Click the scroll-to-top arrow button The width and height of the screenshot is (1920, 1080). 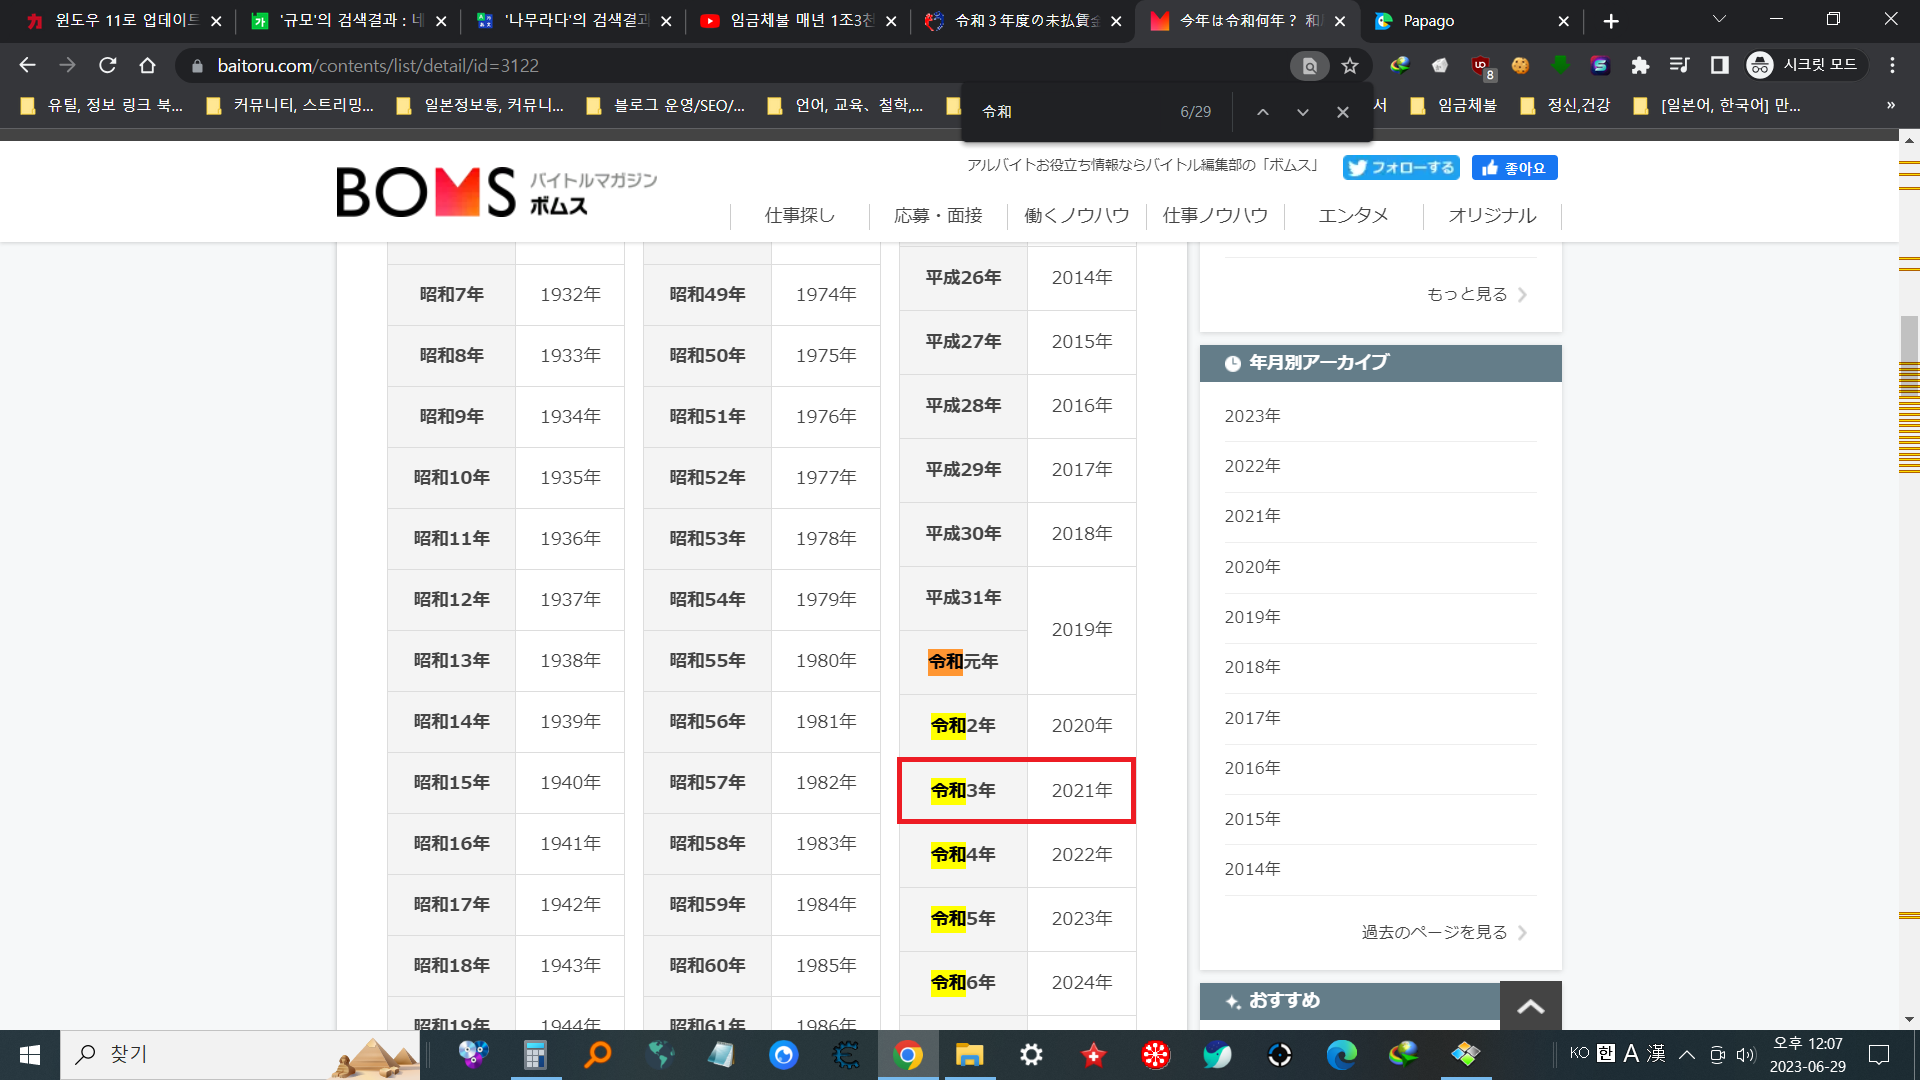point(1530,1007)
